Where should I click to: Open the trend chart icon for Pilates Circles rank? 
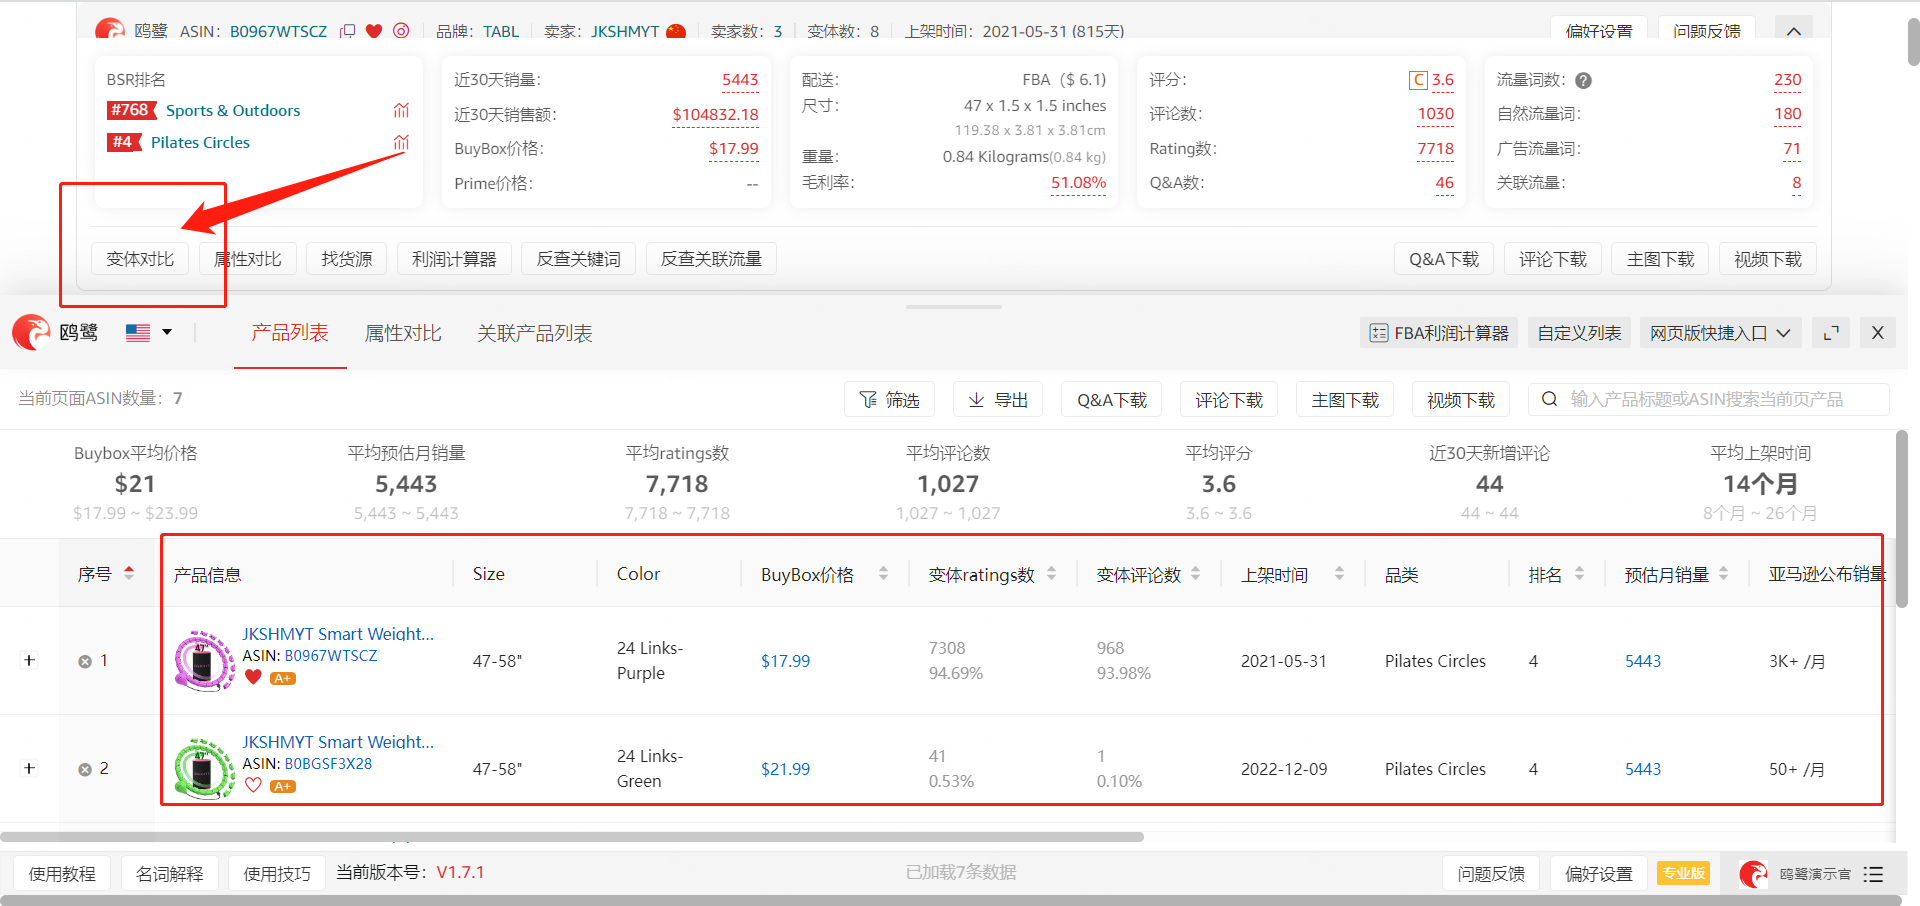401,142
